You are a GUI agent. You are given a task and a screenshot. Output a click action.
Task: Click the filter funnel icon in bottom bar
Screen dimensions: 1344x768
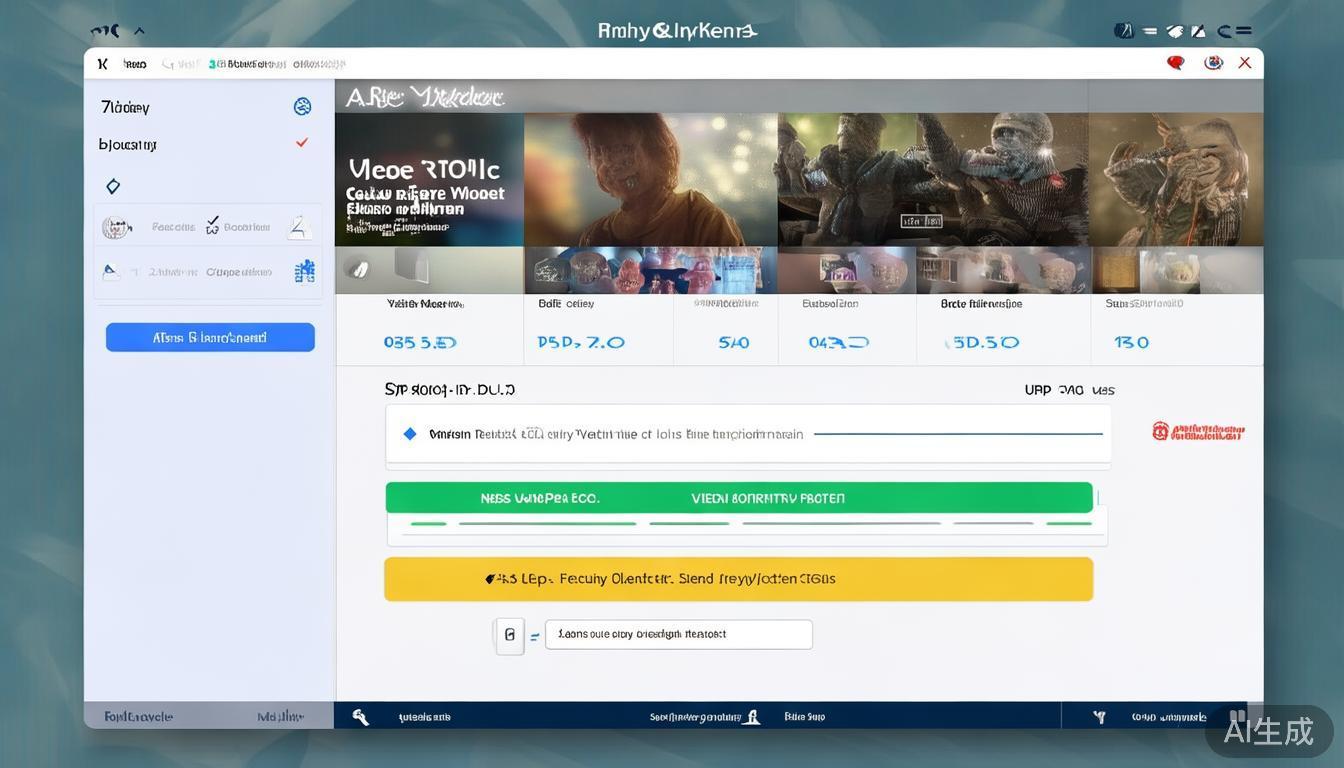pos(1100,716)
